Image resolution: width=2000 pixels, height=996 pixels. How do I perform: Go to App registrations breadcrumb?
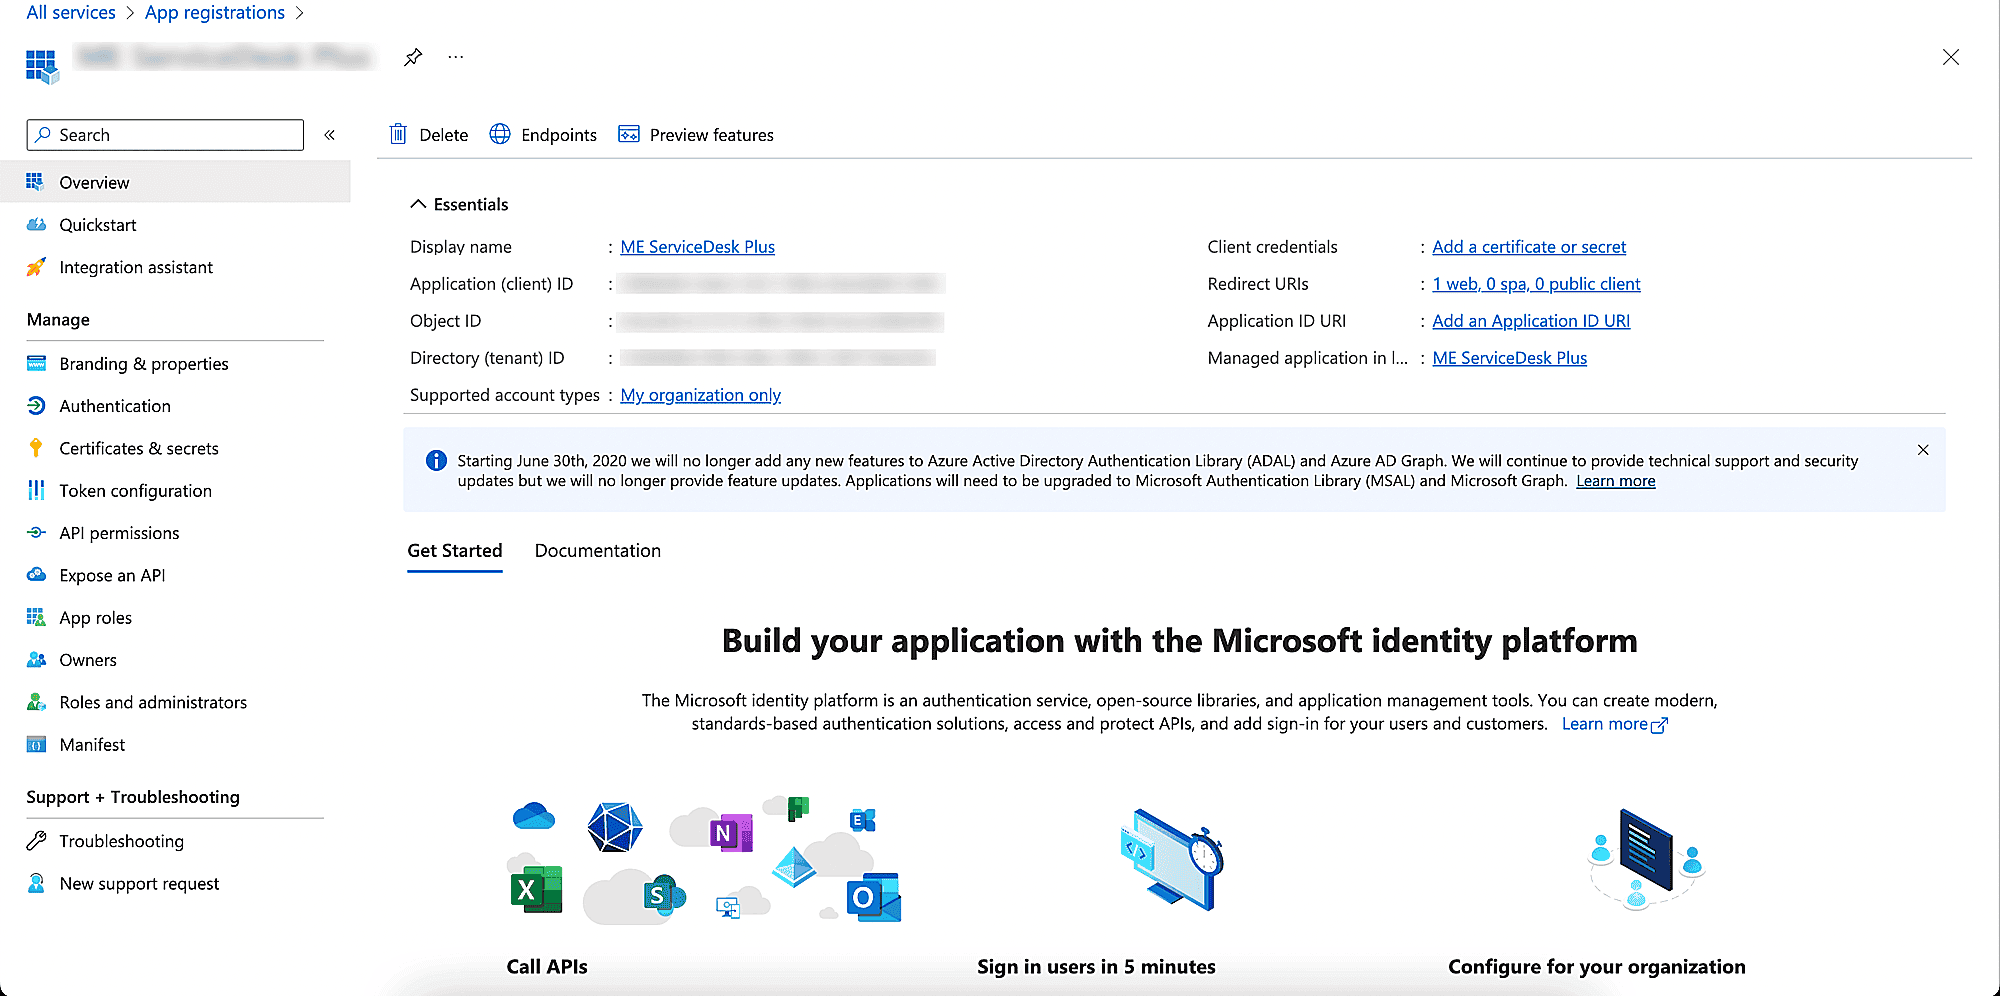215,13
